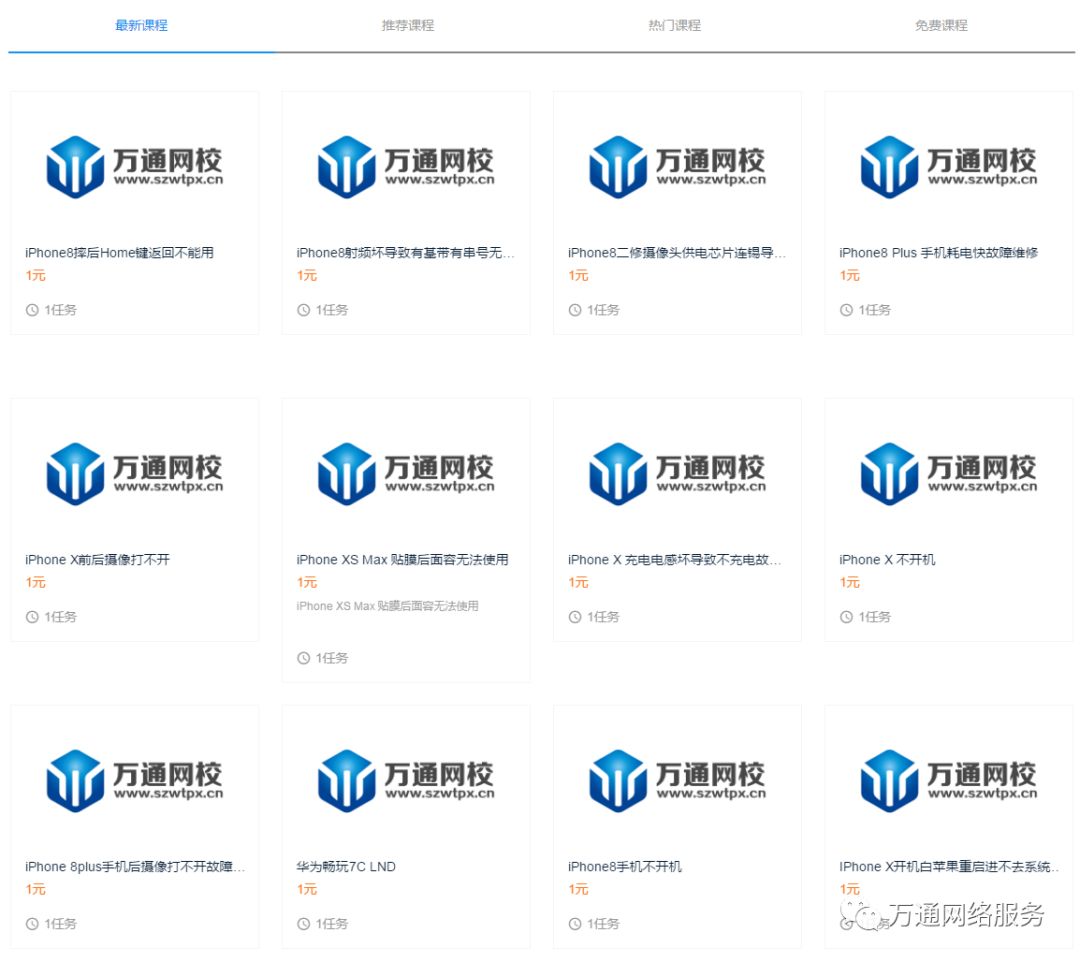This screenshot has height=962, width=1080.
Task: Click 1元 price of iPhone XS Max 贴膜 course
Action: coord(307,583)
